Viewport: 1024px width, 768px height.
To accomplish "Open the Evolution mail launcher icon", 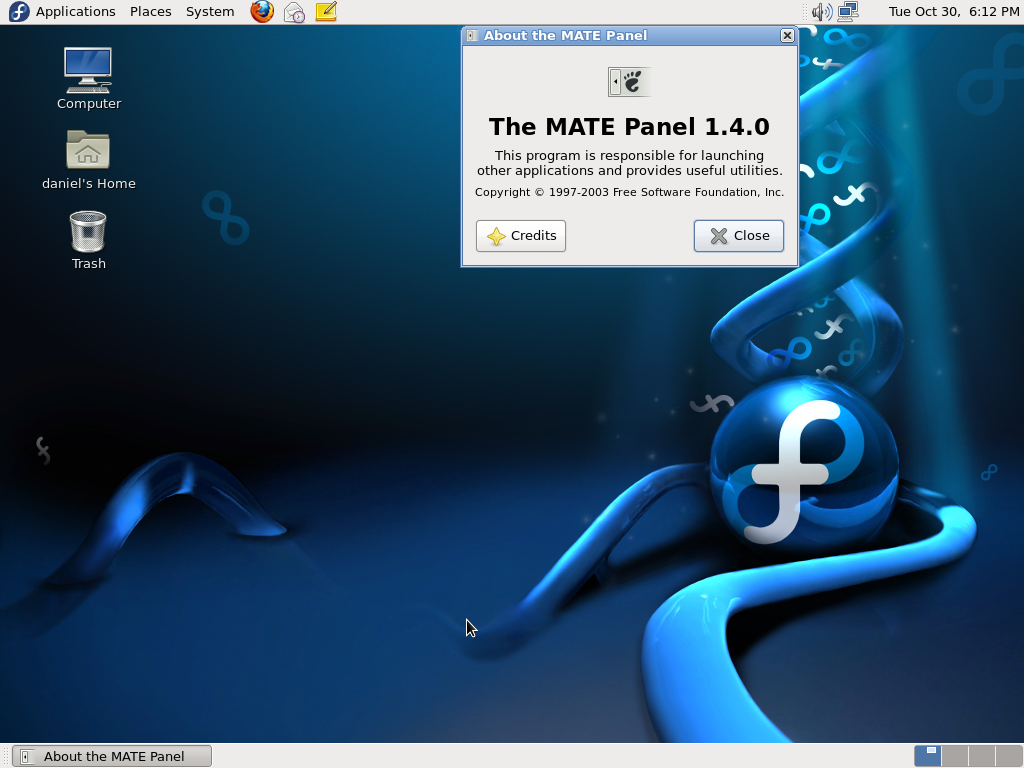I will [293, 11].
